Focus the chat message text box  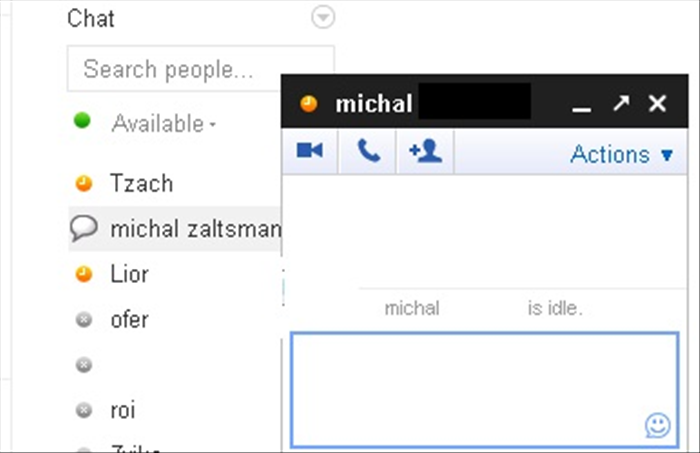[x=484, y=390]
